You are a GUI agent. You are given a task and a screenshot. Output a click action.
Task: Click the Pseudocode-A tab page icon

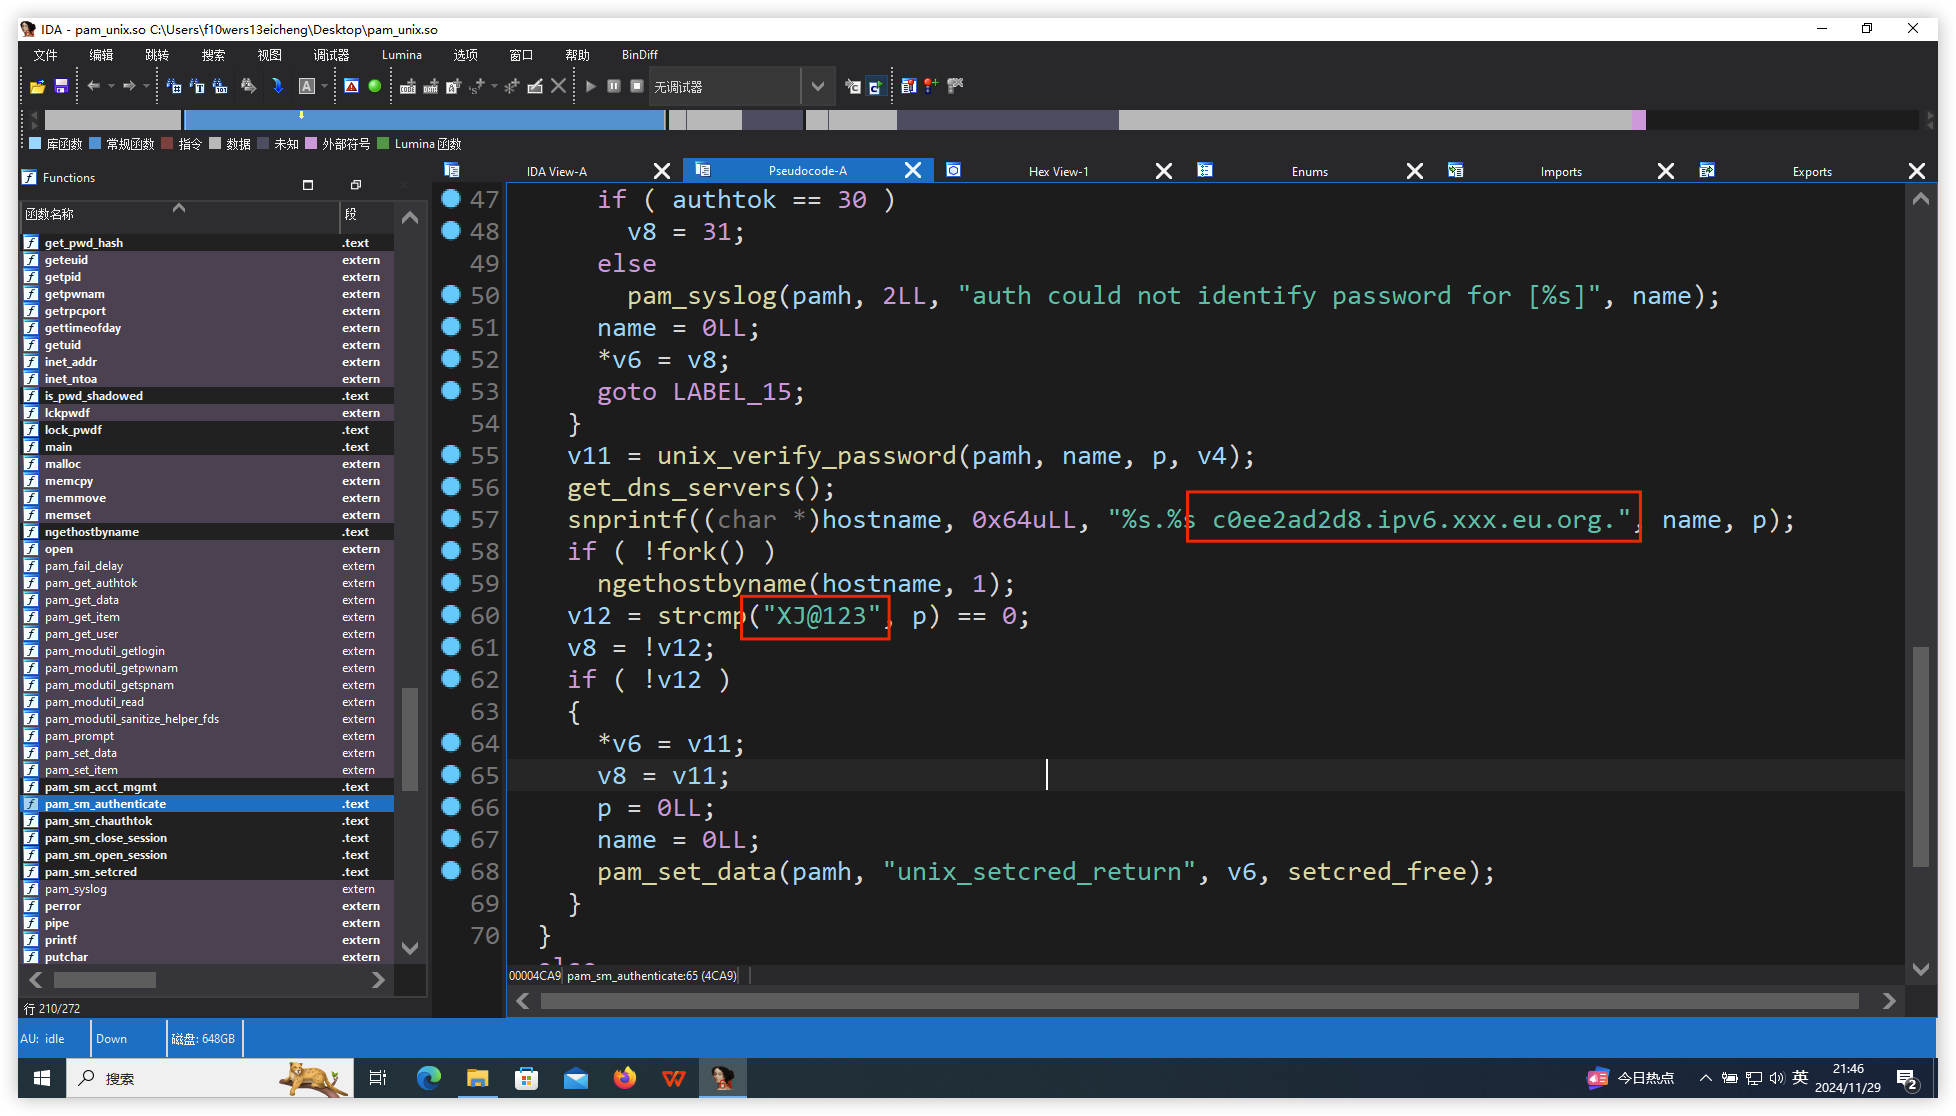[703, 170]
